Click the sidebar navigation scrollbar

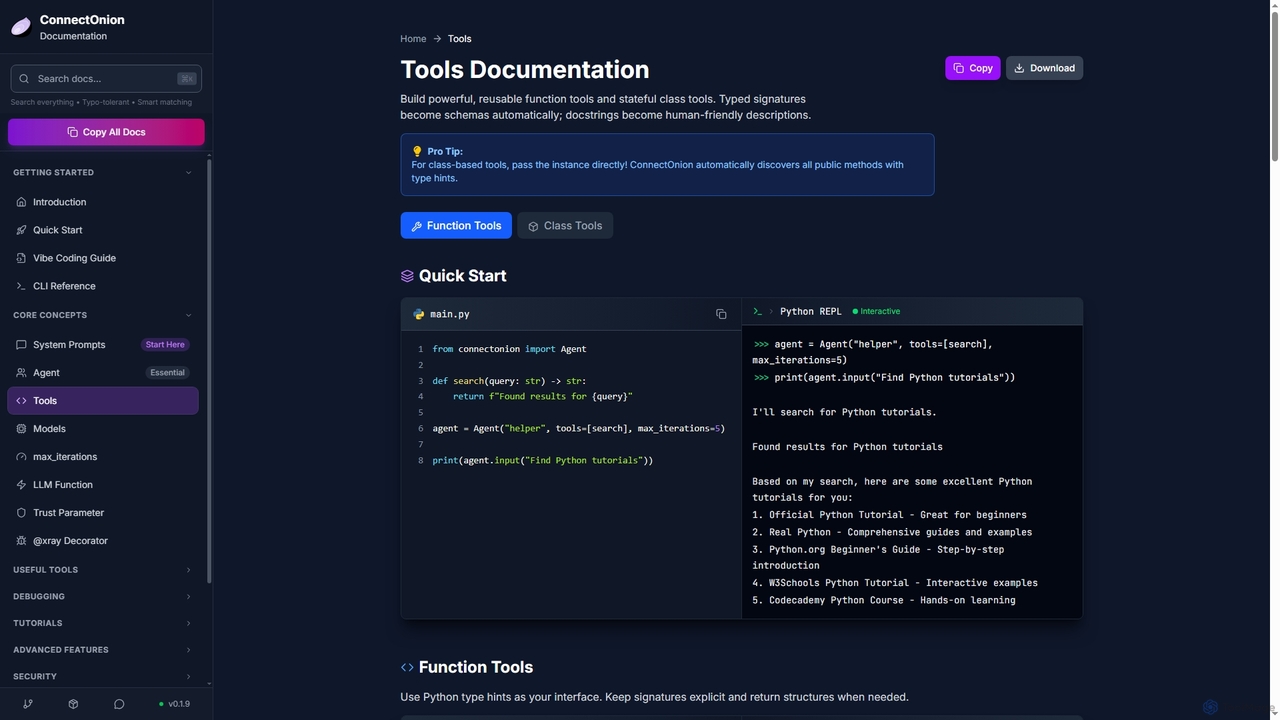click(209, 370)
